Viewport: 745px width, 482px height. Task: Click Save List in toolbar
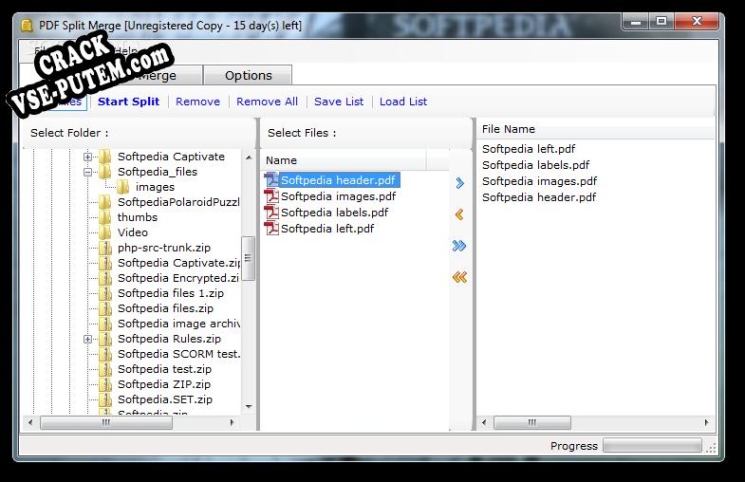click(x=339, y=101)
